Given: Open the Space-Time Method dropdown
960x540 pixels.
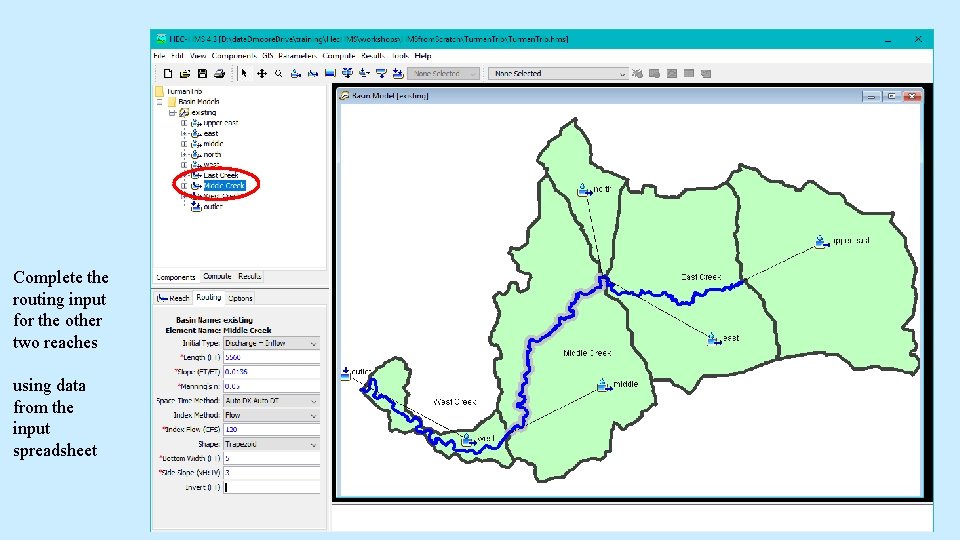Looking at the screenshot, I should pos(271,401).
